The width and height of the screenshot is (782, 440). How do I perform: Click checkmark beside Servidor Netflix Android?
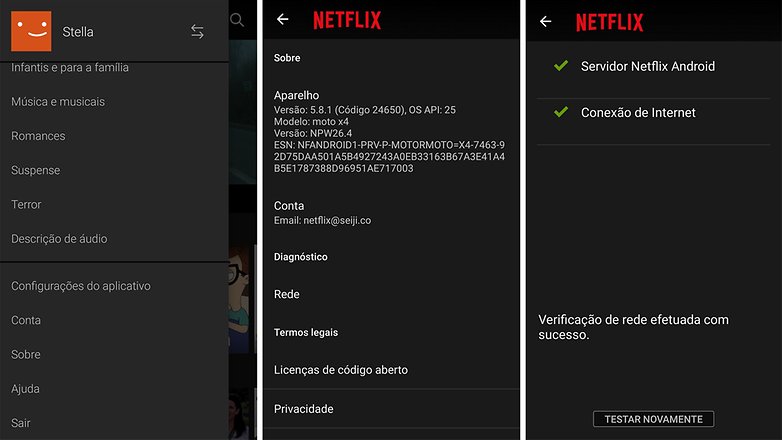pyautogui.click(x=561, y=65)
